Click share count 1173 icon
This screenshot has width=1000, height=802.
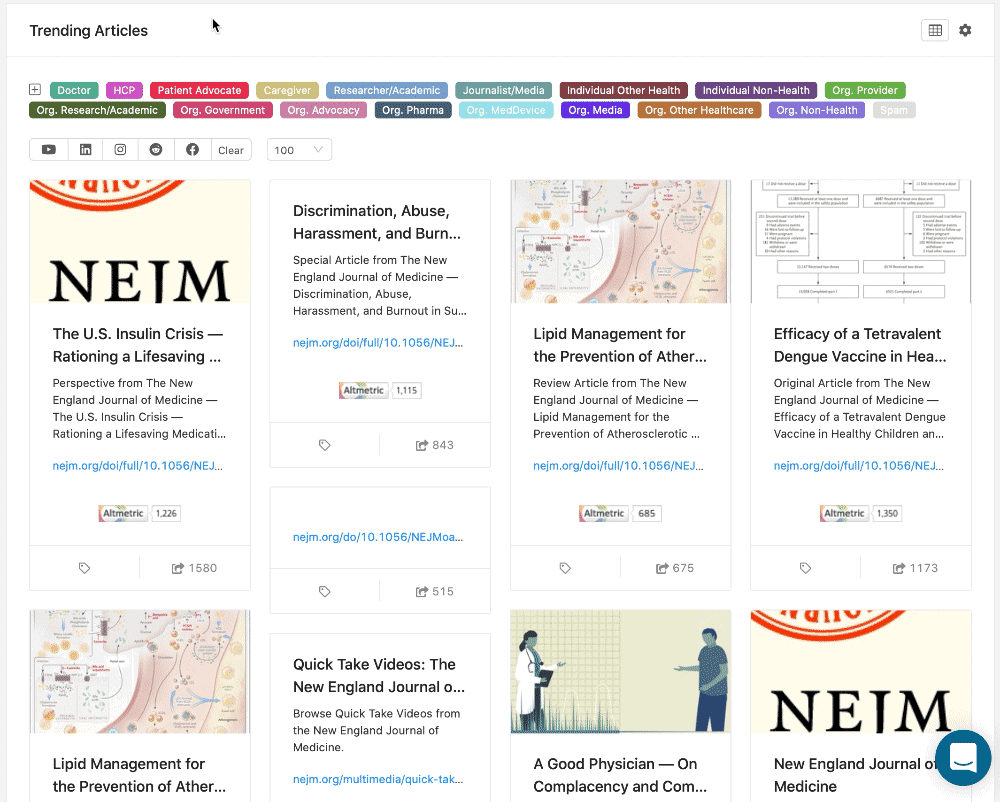(915, 568)
